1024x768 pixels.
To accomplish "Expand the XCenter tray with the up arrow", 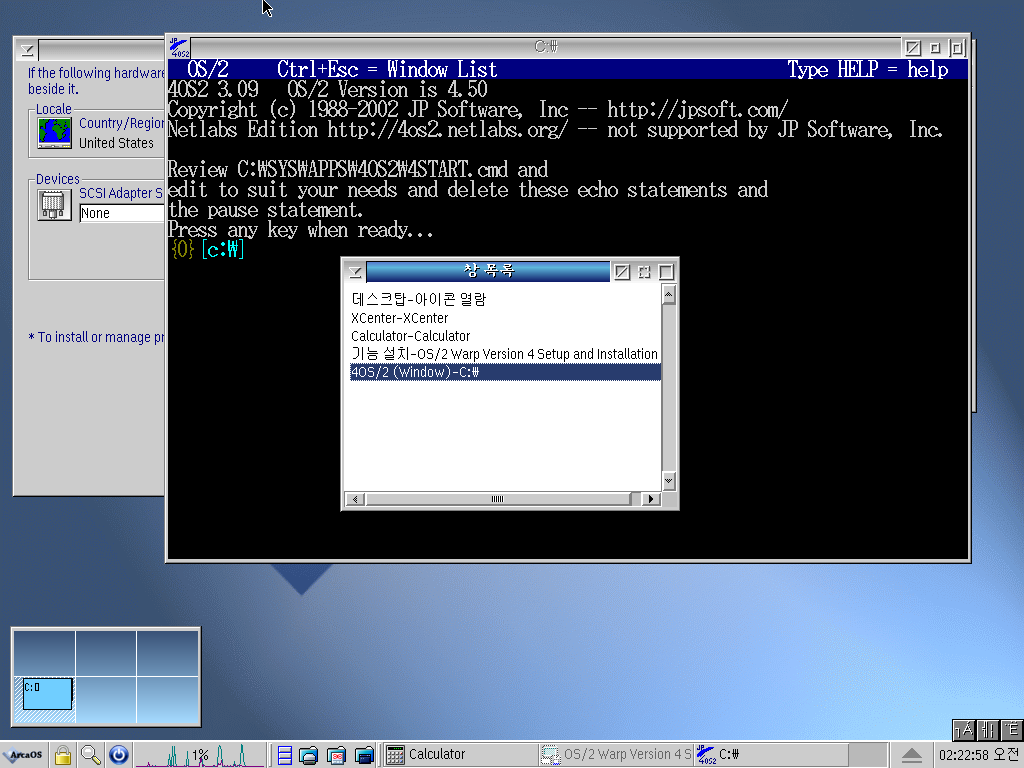I will point(911,755).
